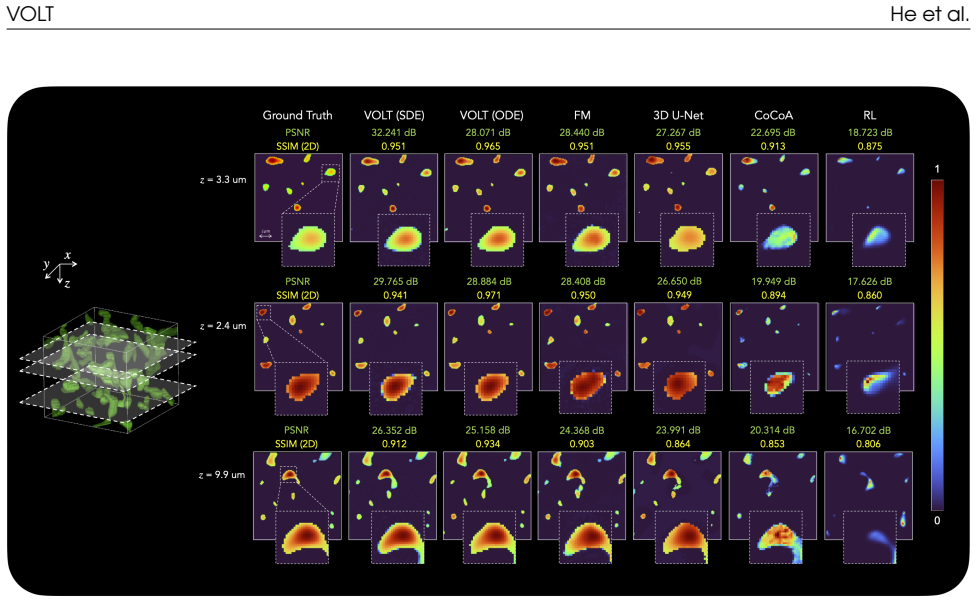Click the SSIM value '0.965'
Viewport: 977px width, 602px height.
point(488,146)
